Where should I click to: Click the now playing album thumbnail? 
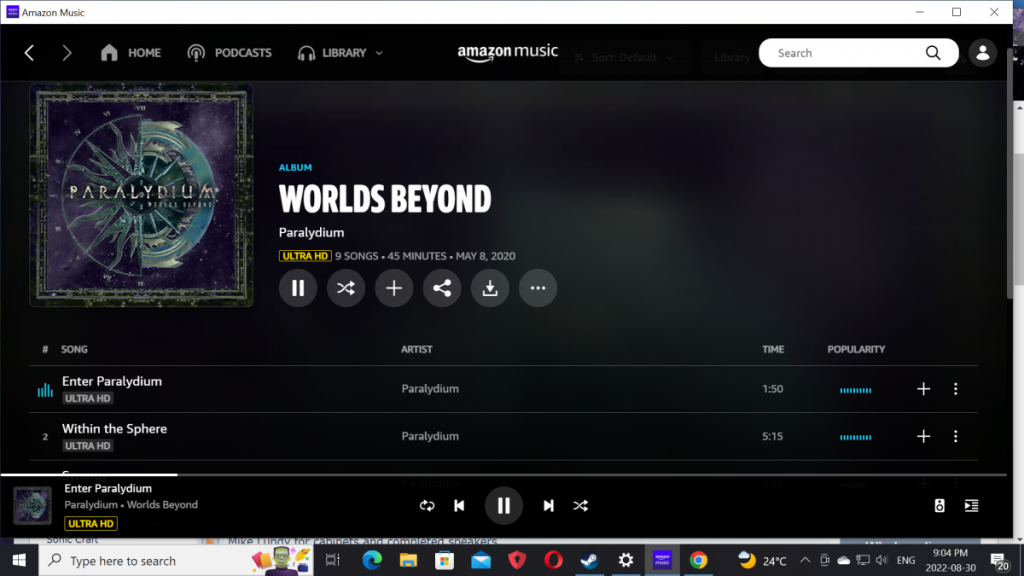pyautogui.click(x=33, y=505)
